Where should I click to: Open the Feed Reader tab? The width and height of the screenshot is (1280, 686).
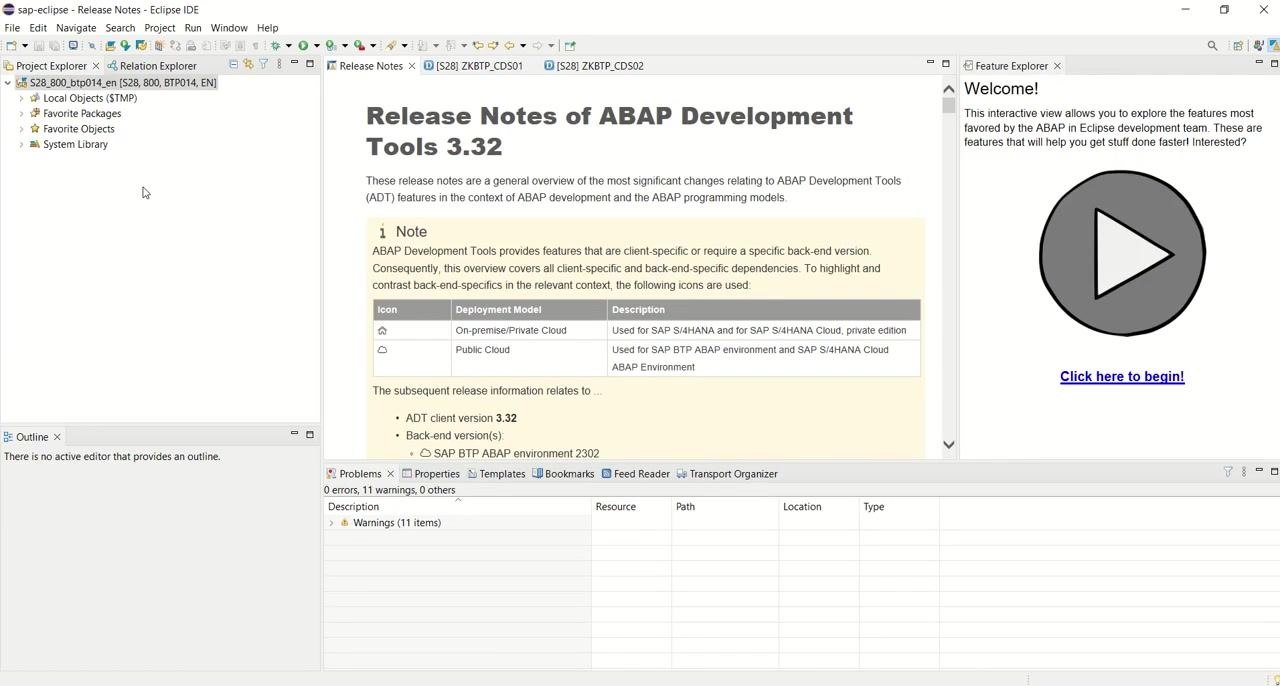[635, 474]
